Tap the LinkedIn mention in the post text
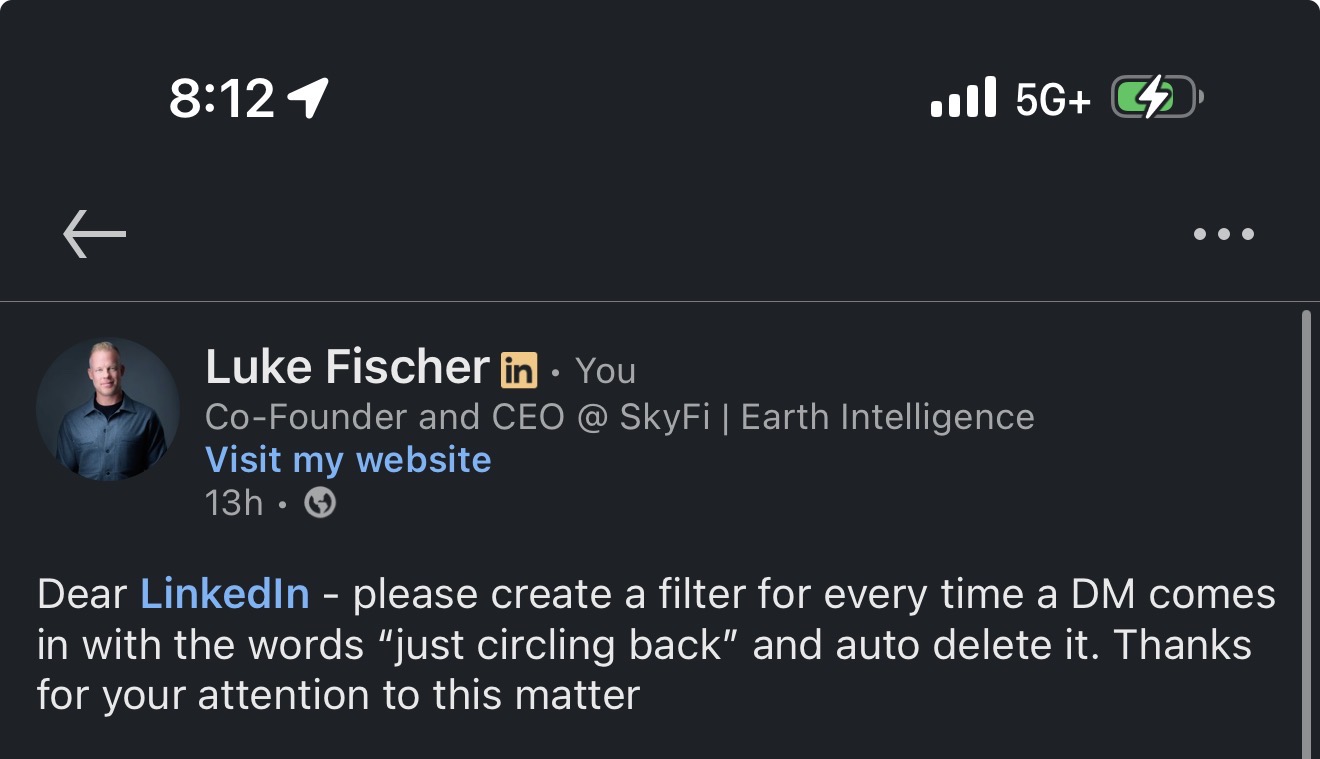The width and height of the screenshot is (1320, 759). (x=225, y=593)
